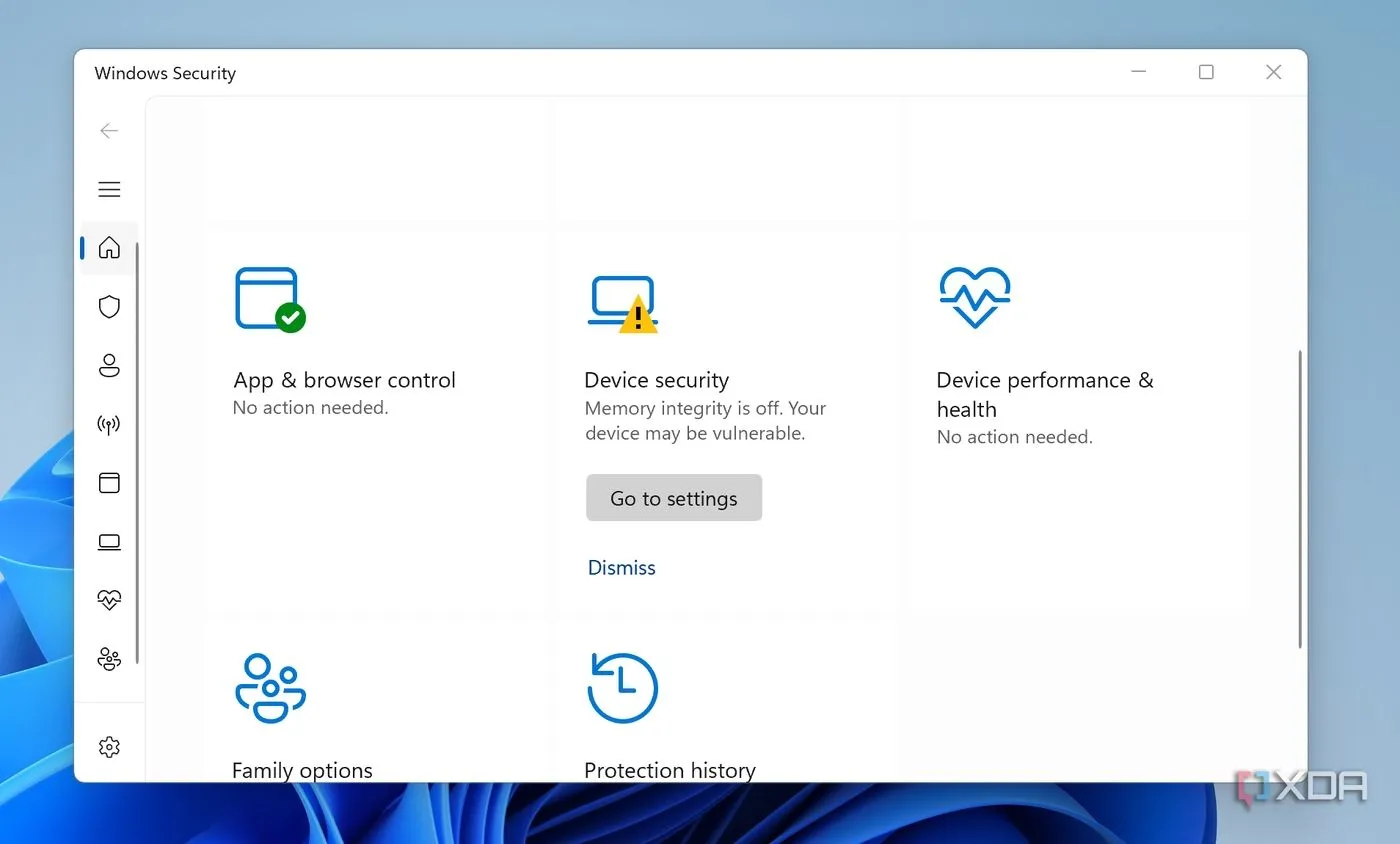Expand the hamburger navigation menu
Image resolution: width=1400 pixels, height=844 pixels.
pos(109,189)
